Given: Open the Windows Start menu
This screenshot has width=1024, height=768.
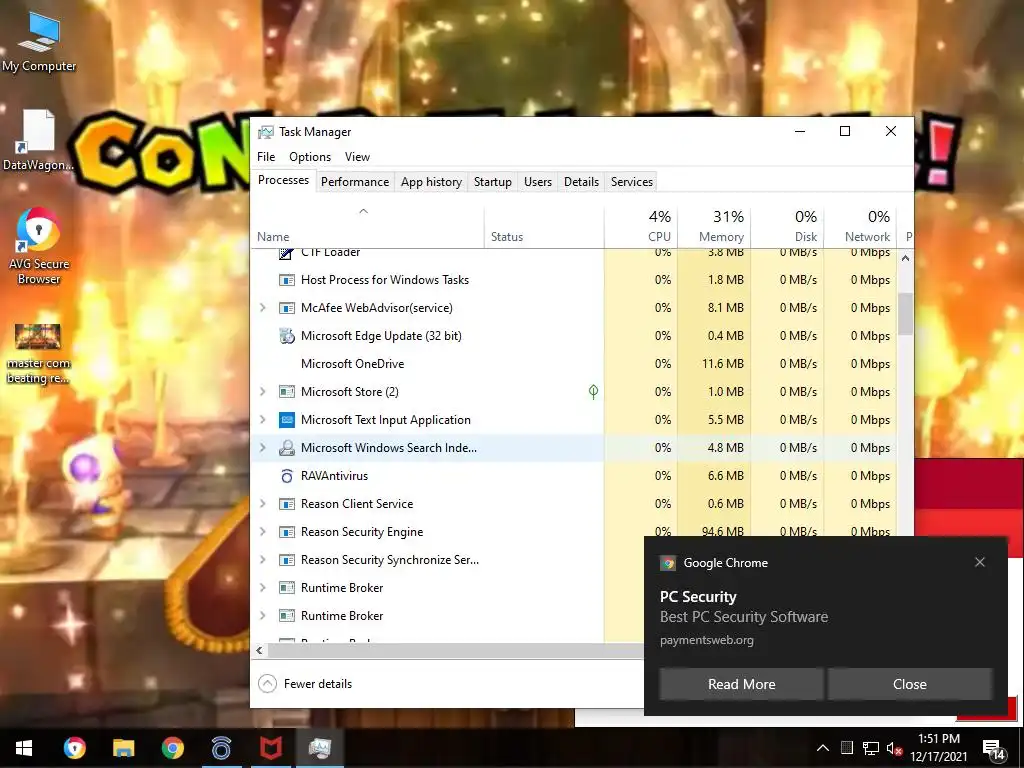Looking at the screenshot, I should click(24, 748).
